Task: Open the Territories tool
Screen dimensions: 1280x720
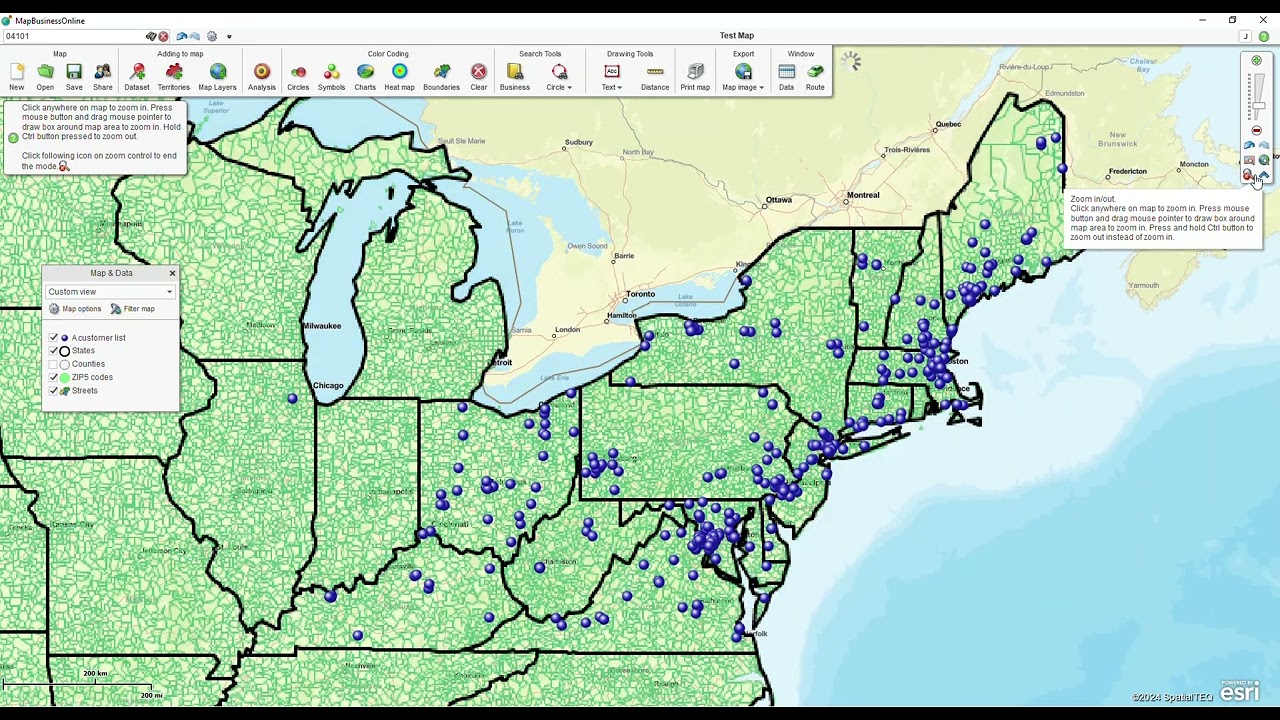Action: pyautogui.click(x=173, y=77)
